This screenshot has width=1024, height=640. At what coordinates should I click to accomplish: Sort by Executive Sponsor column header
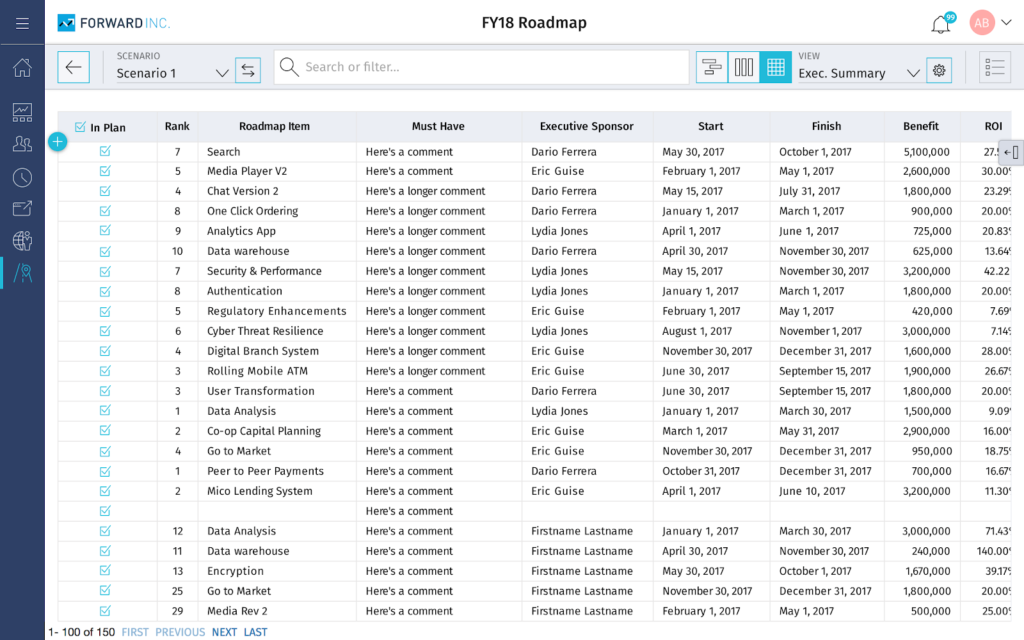pos(586,127)
